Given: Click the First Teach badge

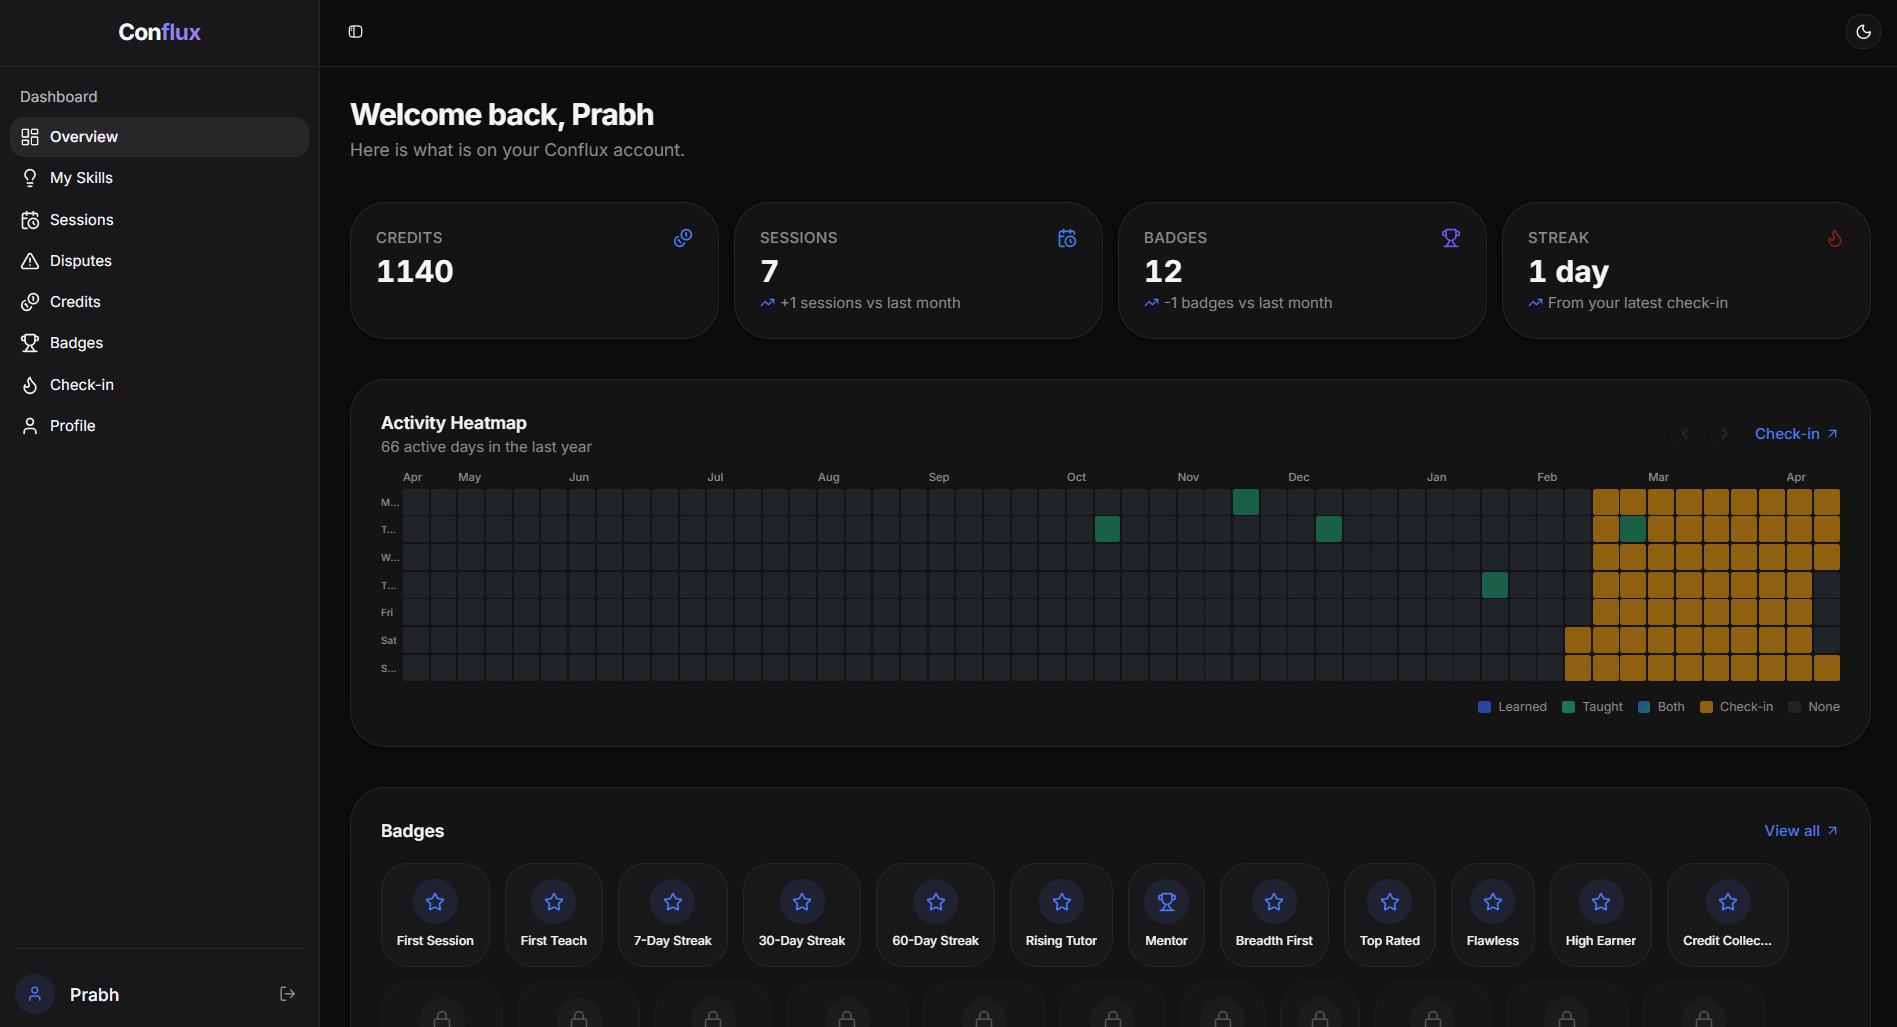Looking at the screenshot, I should (x=554, y=915).
